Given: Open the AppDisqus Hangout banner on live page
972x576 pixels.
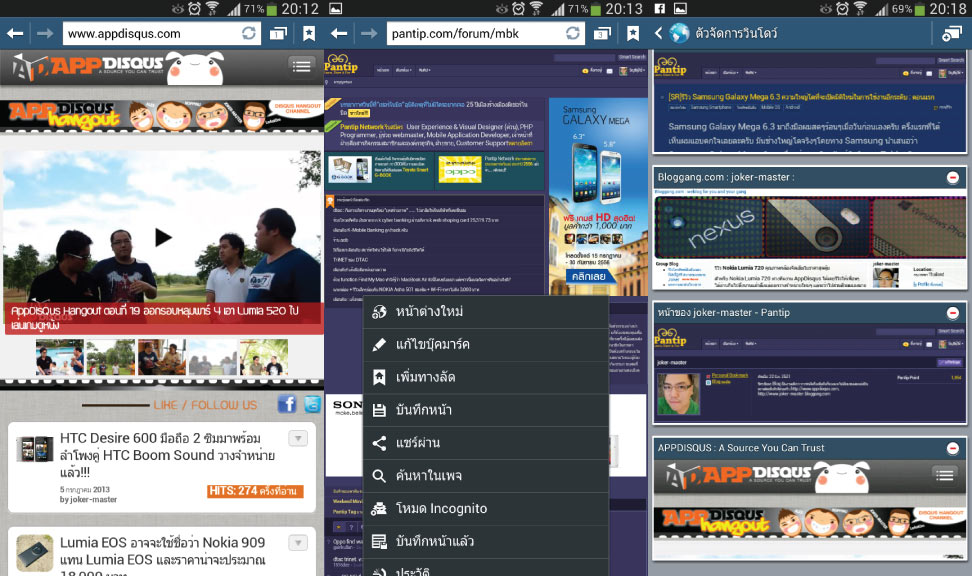Looking at the screenshot, I should [x=162, y=115].
